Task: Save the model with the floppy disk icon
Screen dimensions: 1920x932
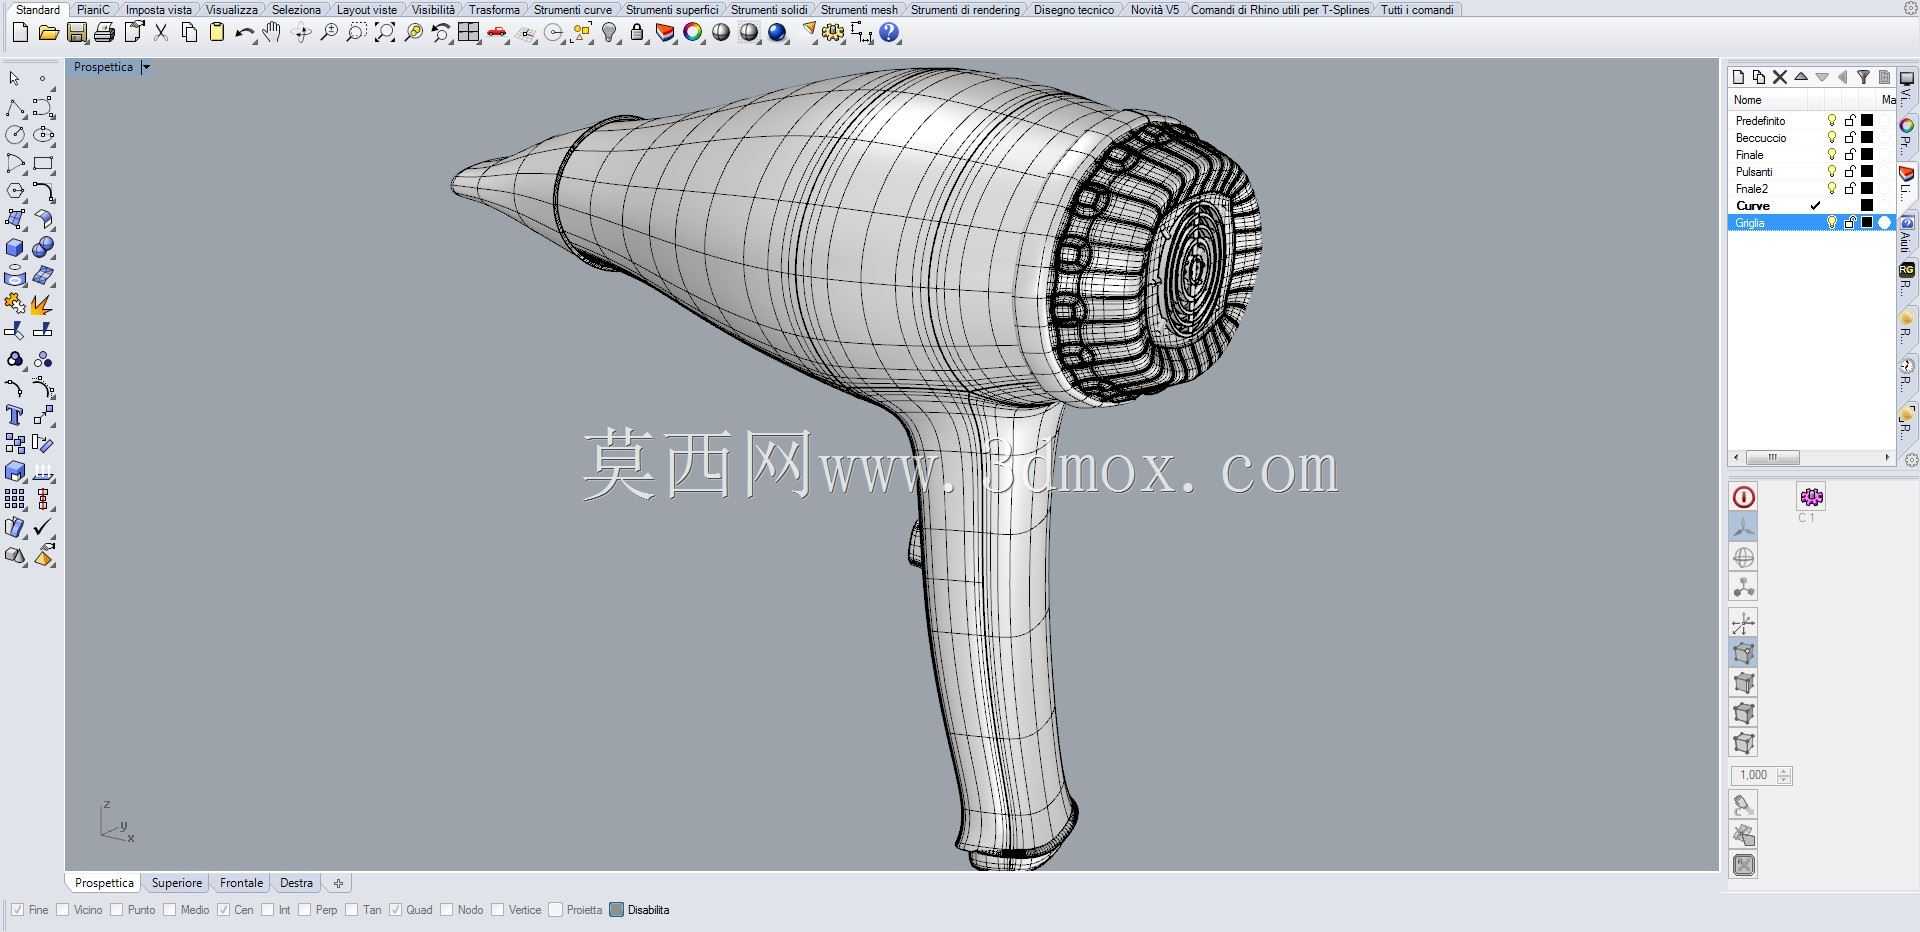Action: 77,33
